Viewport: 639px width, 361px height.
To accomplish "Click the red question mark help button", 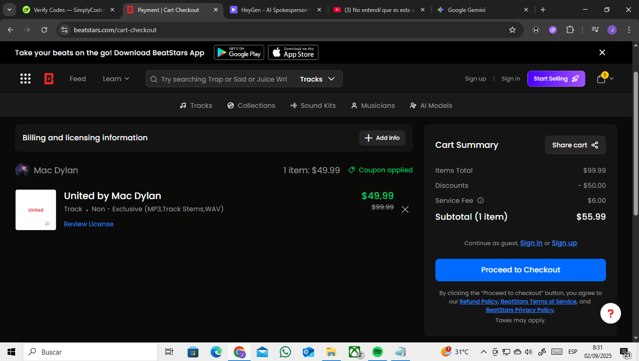I will (x=610, y=313).
